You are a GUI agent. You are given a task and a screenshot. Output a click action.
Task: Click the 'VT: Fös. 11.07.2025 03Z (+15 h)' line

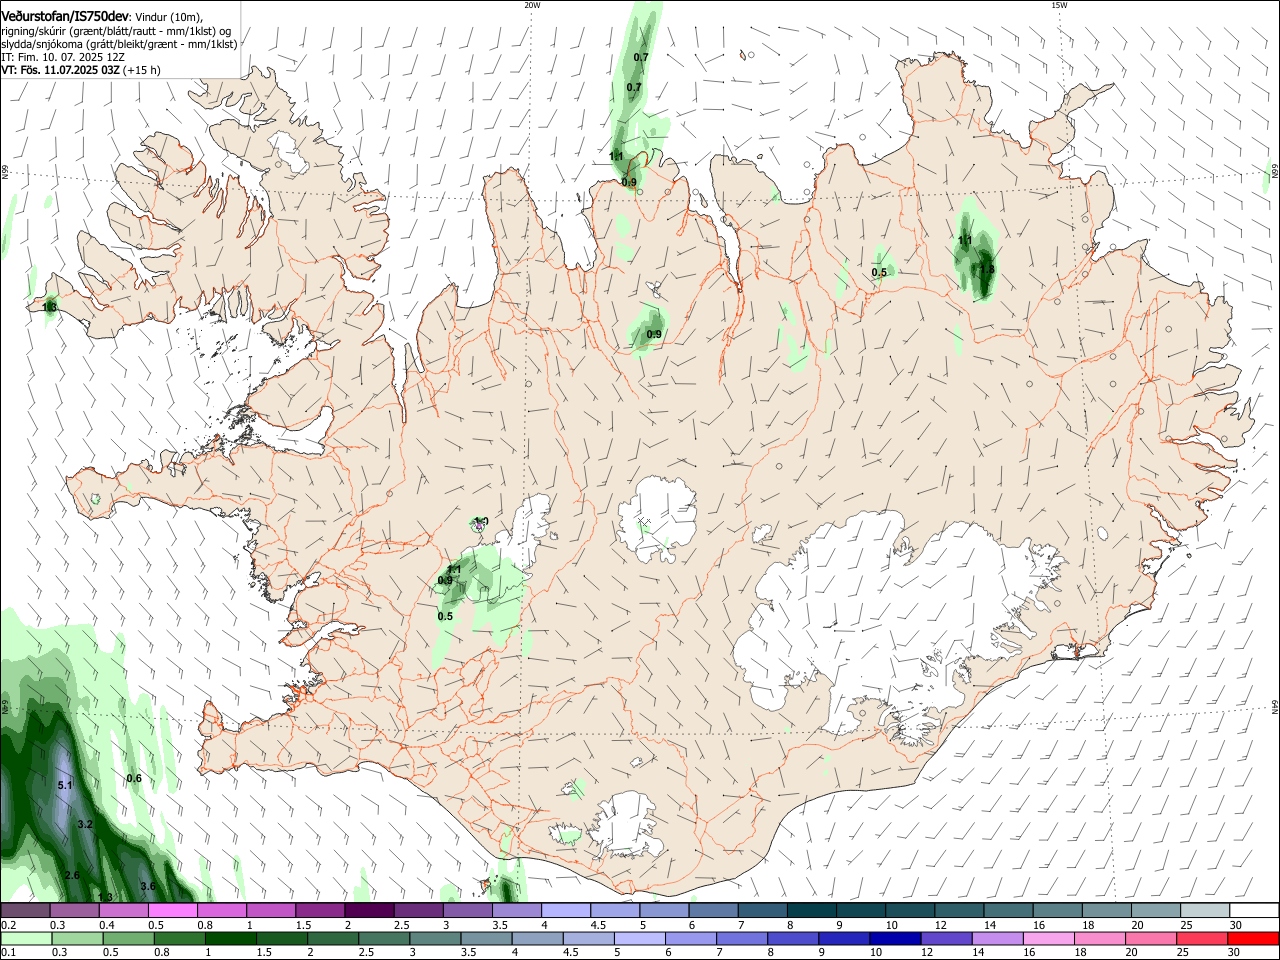pyautogui.click(x=81, y=70)
